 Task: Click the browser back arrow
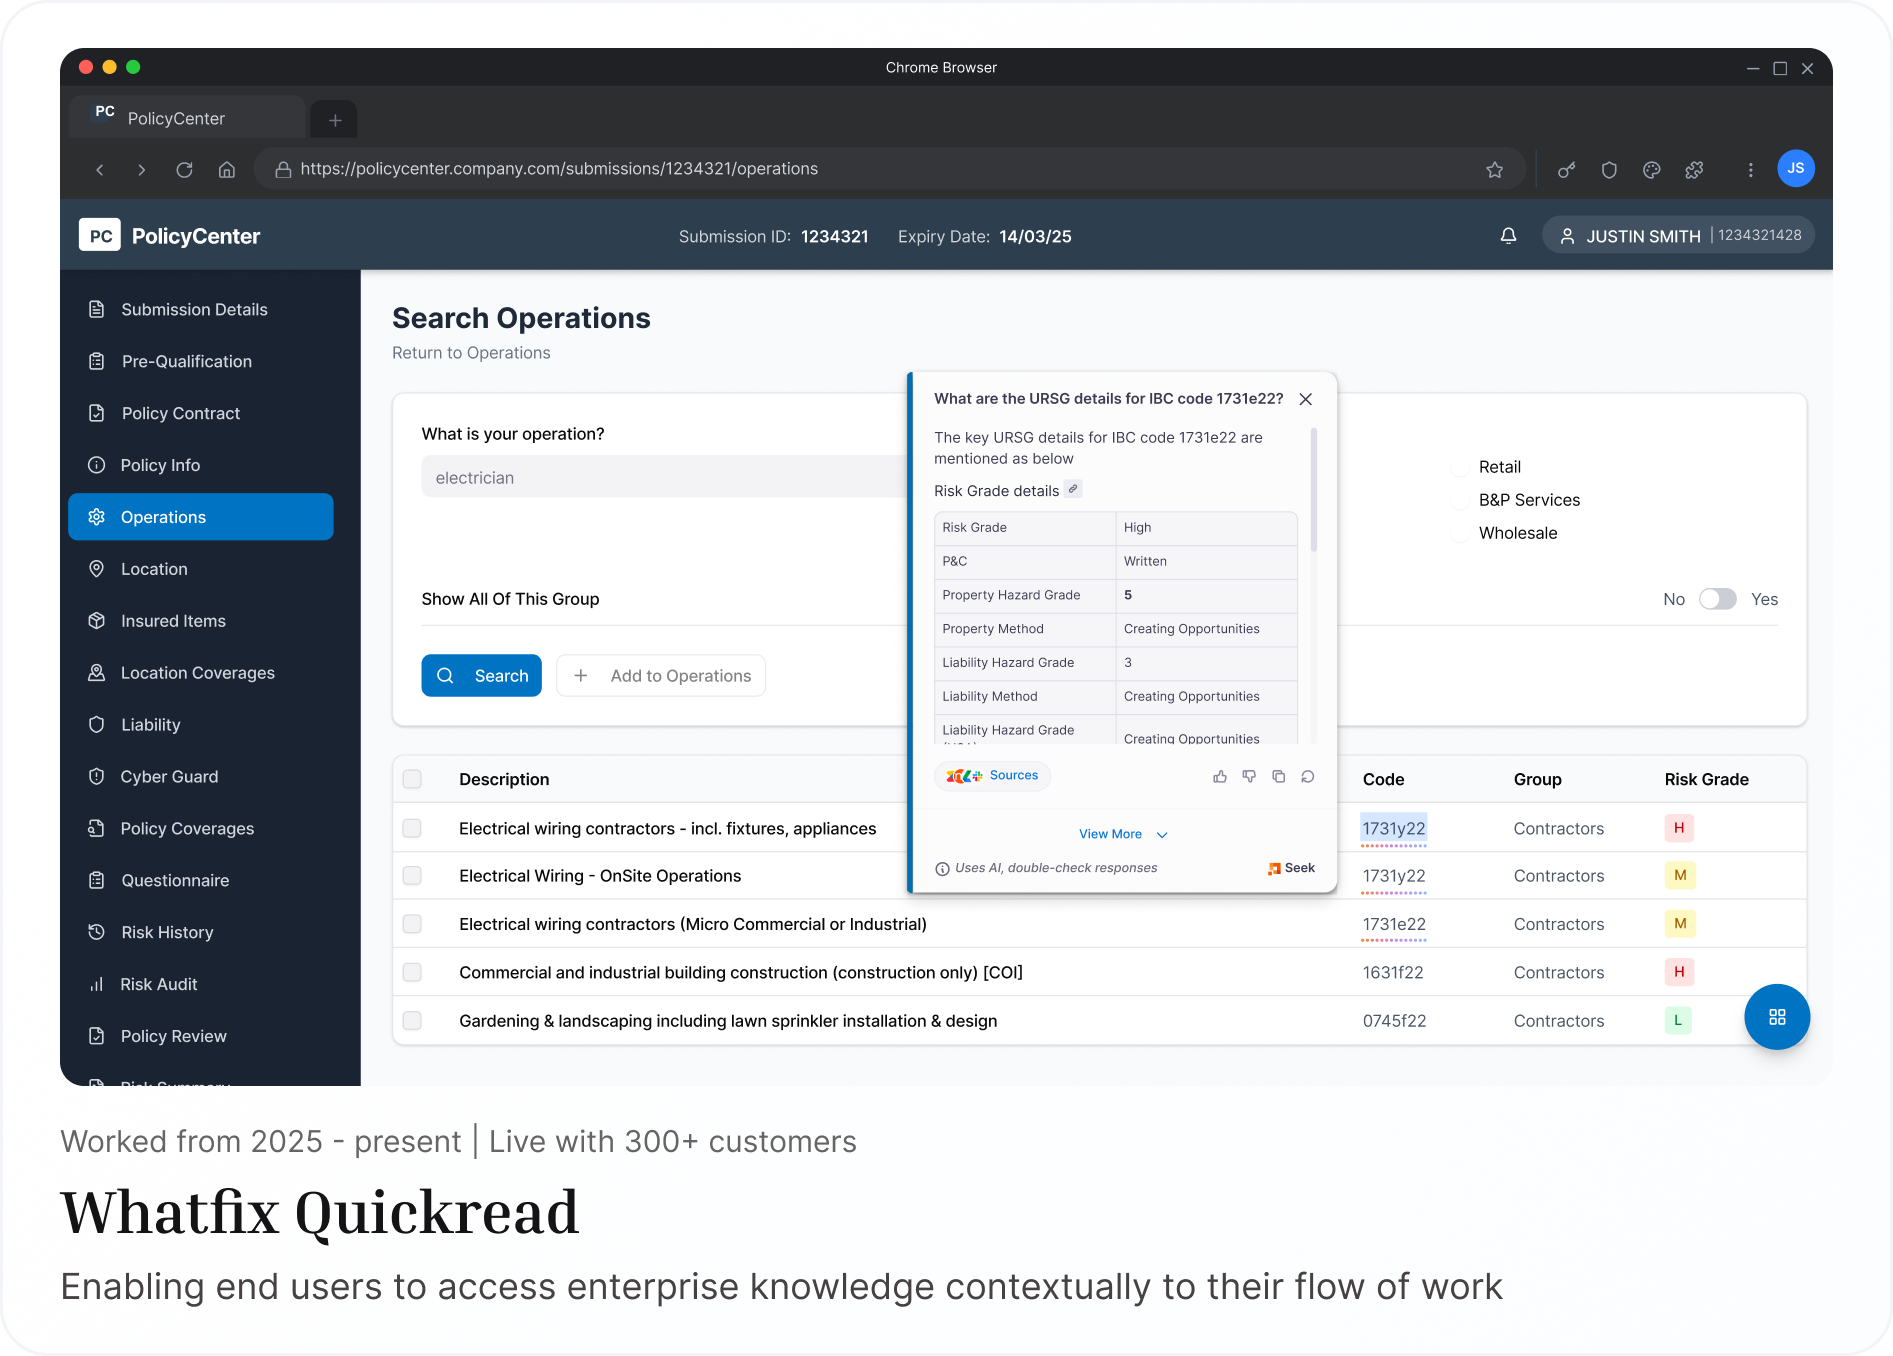[100, 170]
